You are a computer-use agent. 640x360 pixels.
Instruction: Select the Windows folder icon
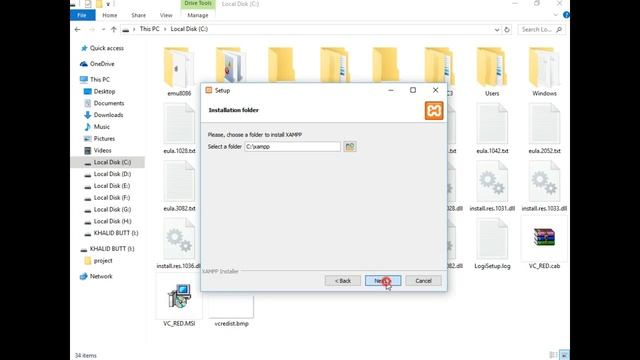coord(544,67)
